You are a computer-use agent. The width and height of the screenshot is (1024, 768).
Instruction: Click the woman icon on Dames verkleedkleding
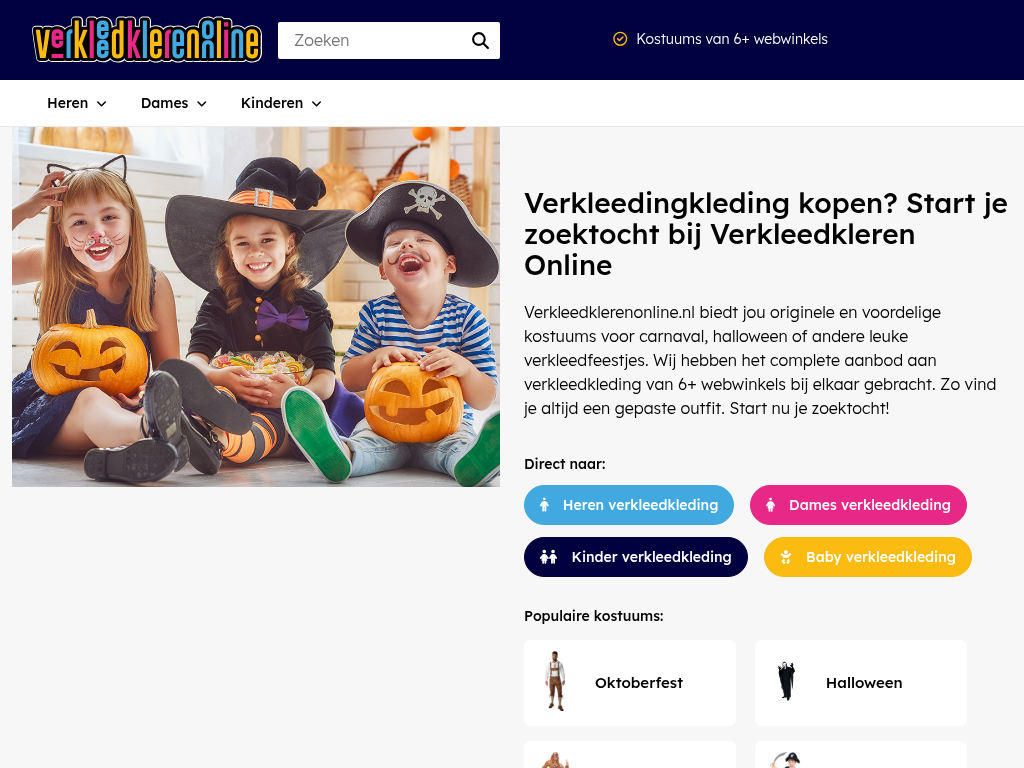coord(771,505)
